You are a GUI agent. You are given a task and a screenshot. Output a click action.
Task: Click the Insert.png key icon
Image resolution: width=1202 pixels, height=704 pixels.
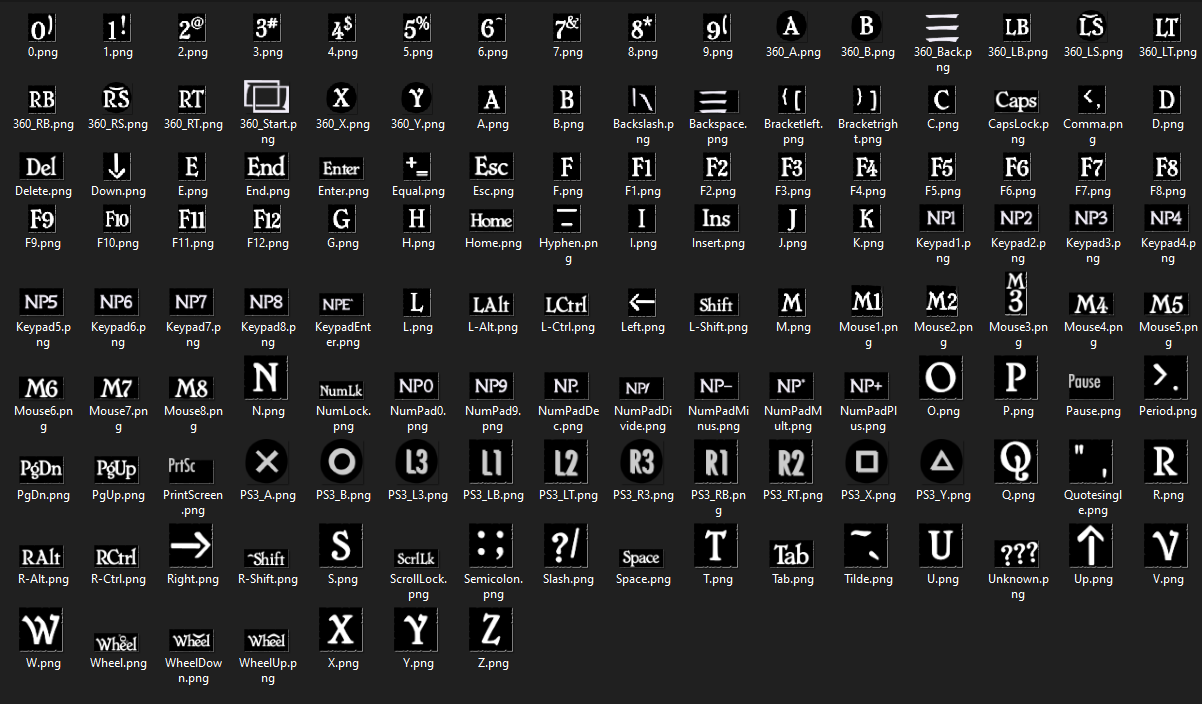[716, 219]
